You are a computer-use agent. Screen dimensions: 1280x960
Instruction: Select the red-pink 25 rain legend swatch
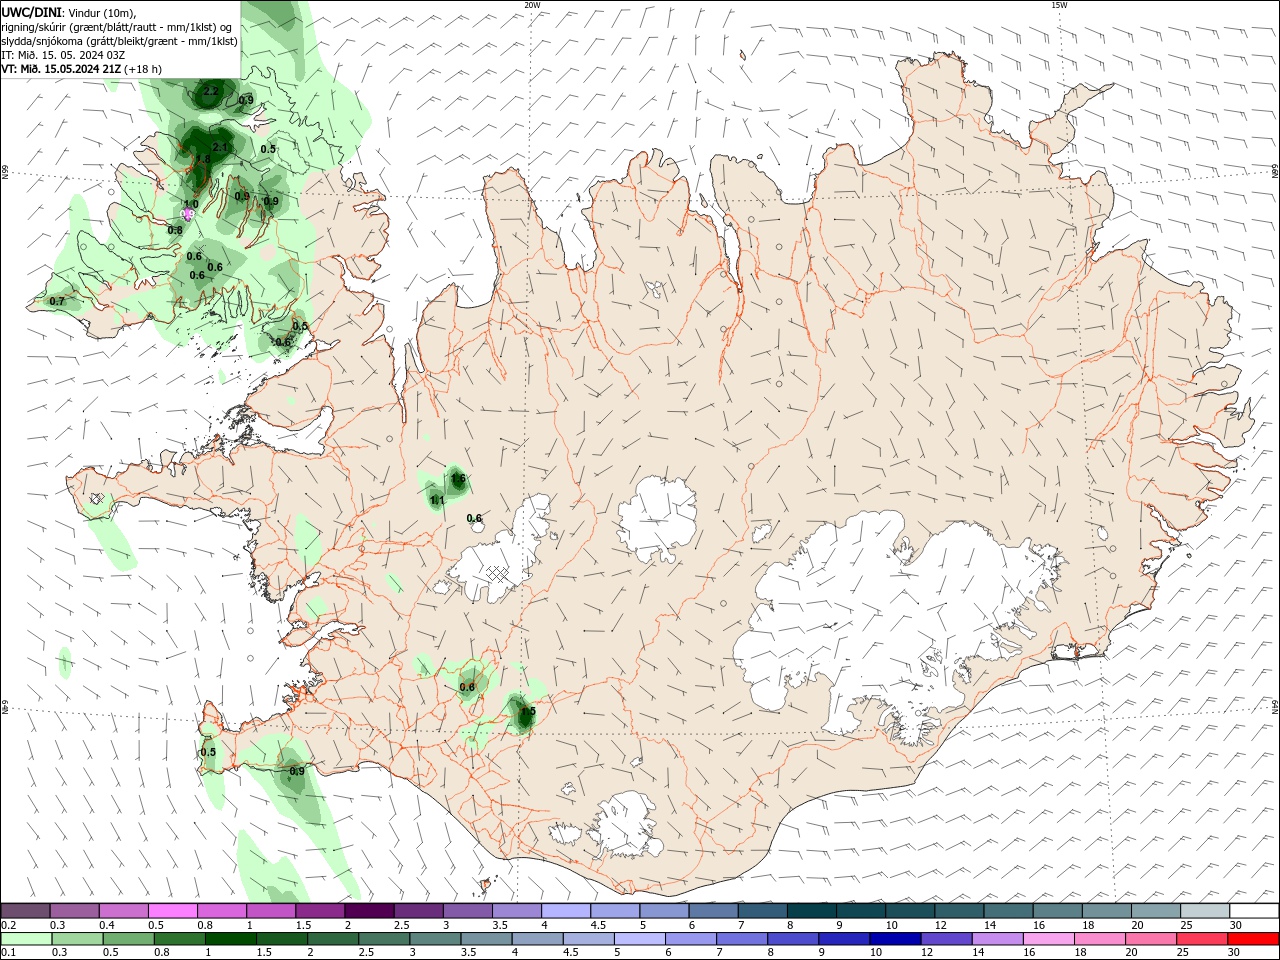[1203, 939]
